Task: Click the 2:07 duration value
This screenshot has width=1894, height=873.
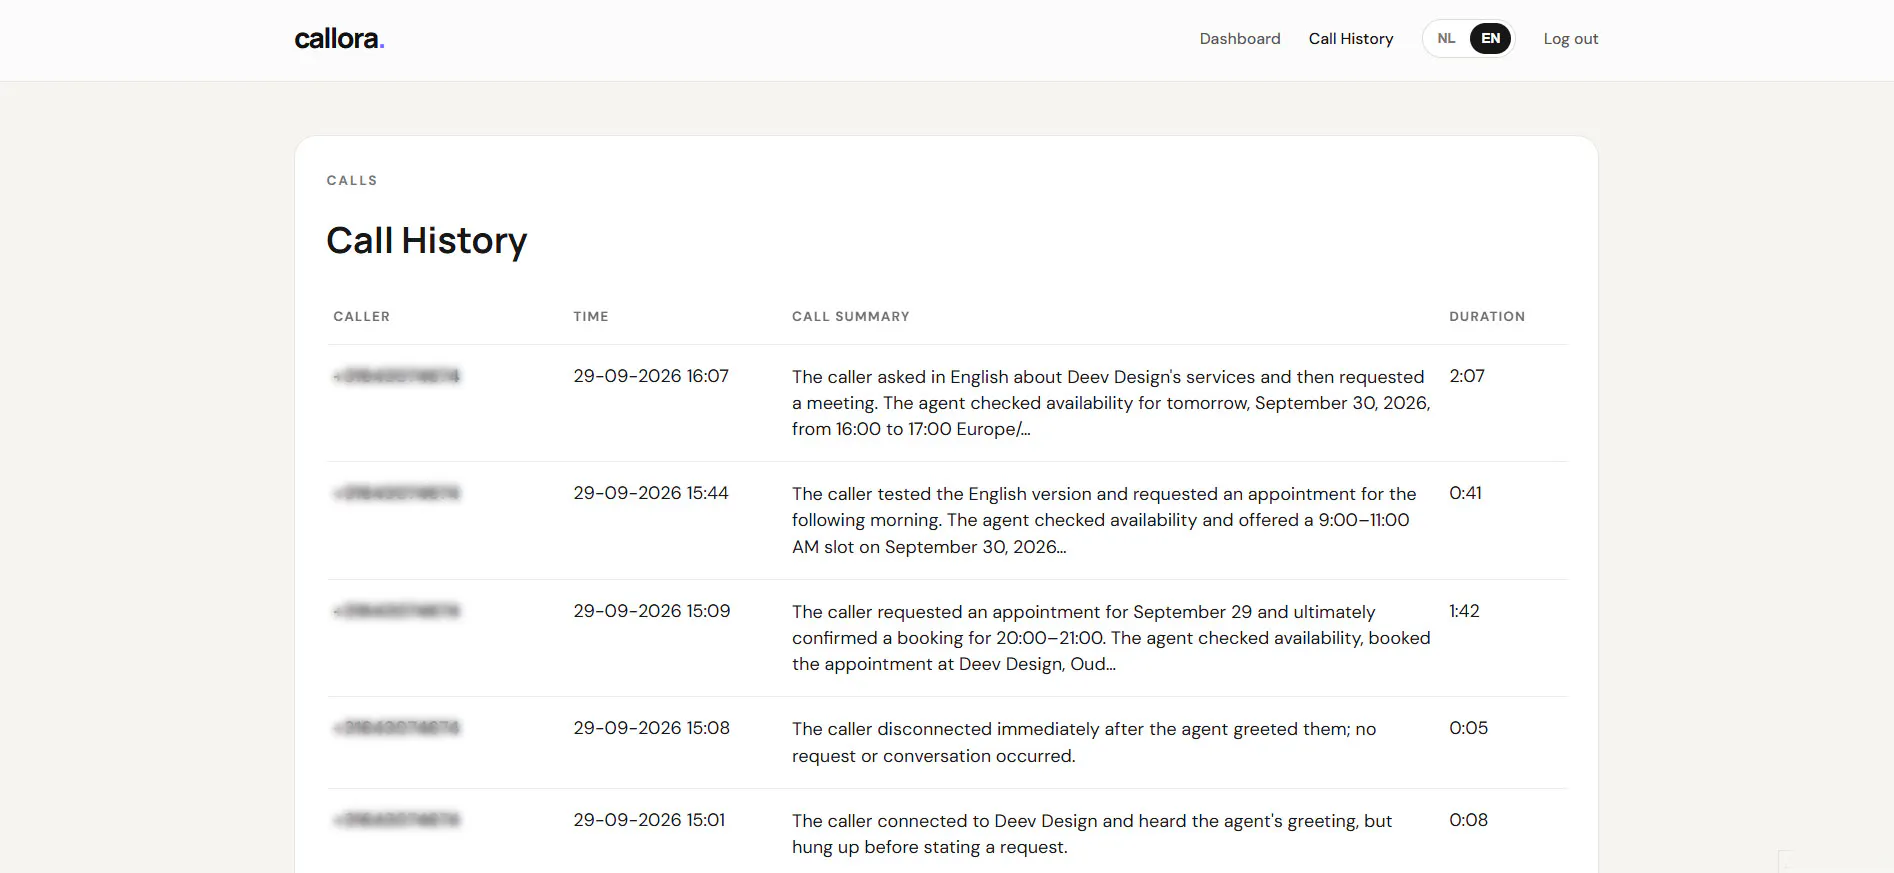Action: pos(1467,376)
